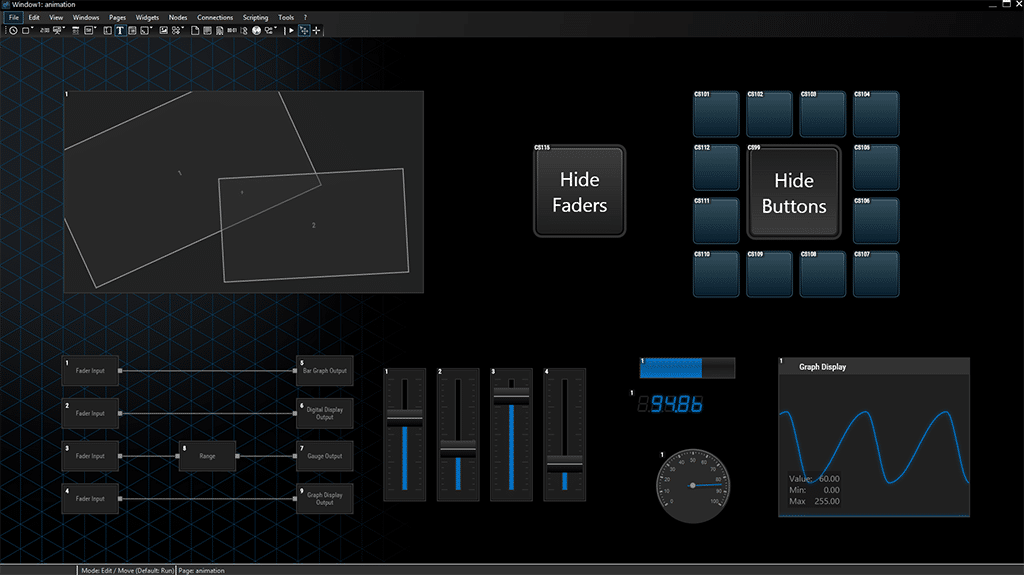Click the handle of fader 3
Screen dimensions: 1024x575
(x=511, y=397)
